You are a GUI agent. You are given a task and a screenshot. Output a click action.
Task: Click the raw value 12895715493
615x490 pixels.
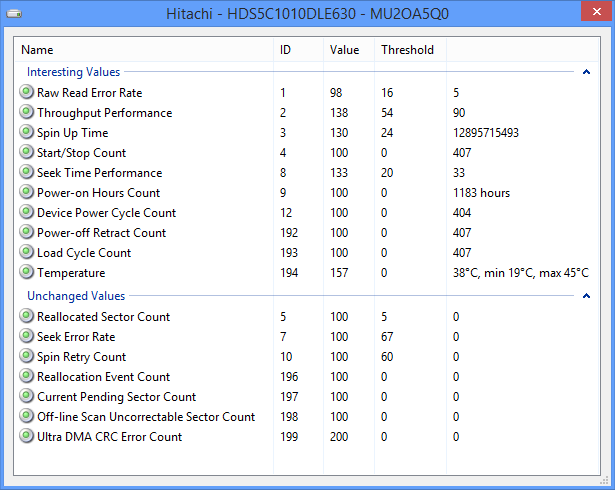(486, 133)
